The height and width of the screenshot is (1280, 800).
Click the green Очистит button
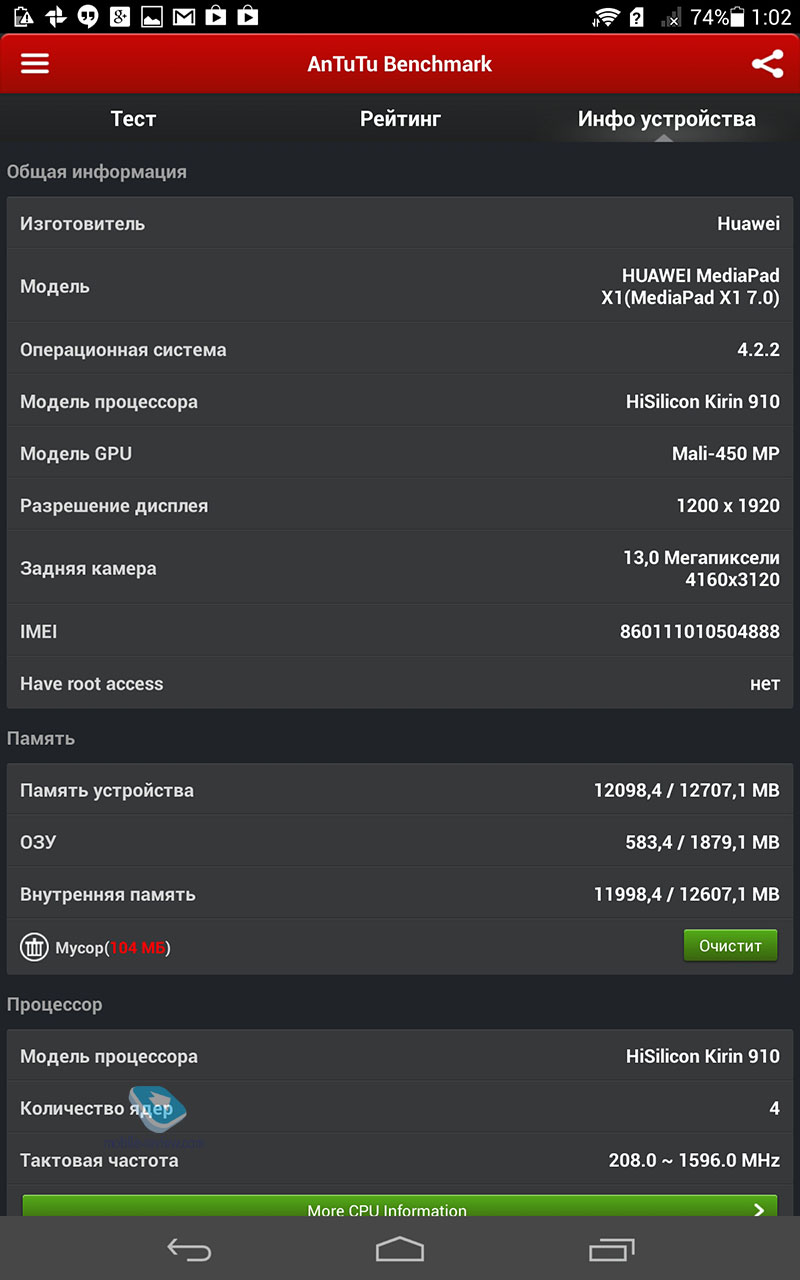point(730,946)
